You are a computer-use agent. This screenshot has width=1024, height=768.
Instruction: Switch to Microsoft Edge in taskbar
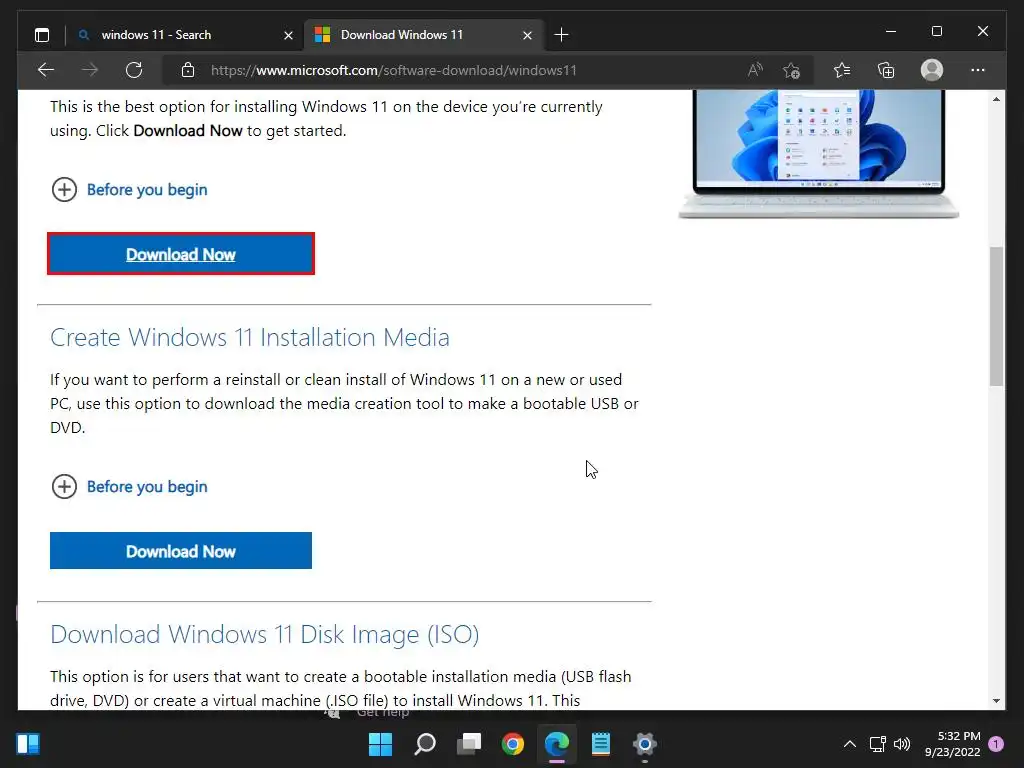coord(557,744)
